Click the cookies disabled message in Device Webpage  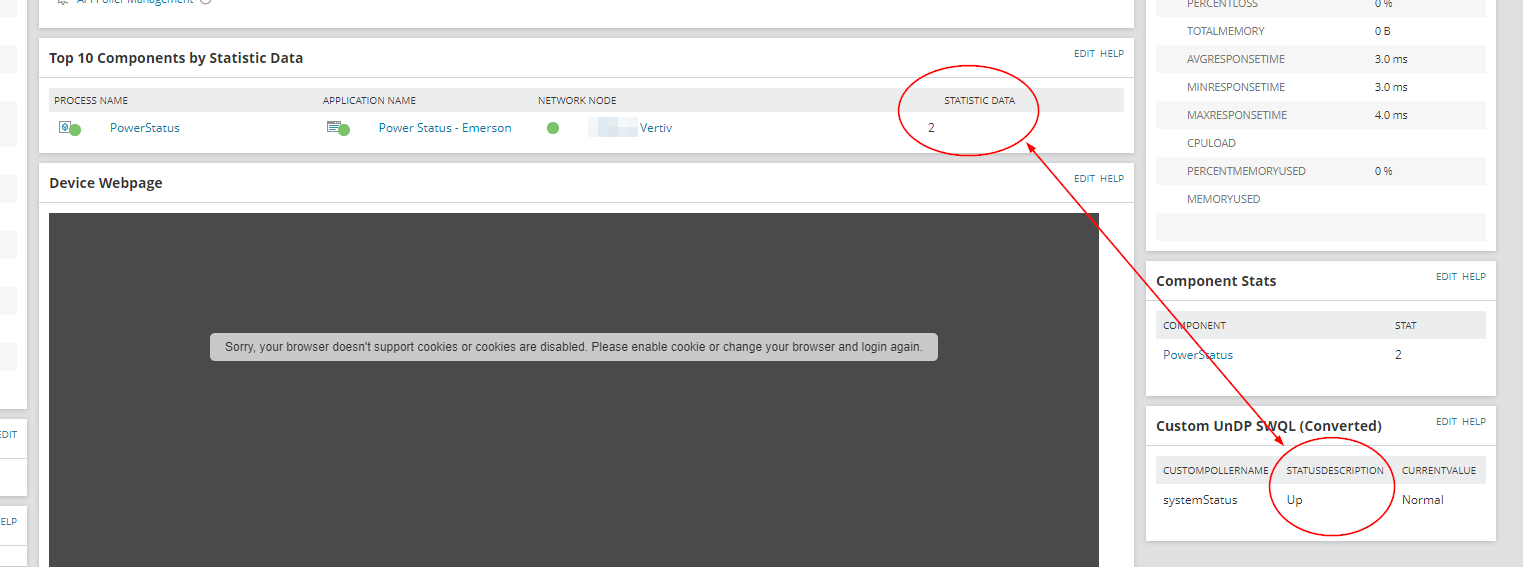coord(574,347)
